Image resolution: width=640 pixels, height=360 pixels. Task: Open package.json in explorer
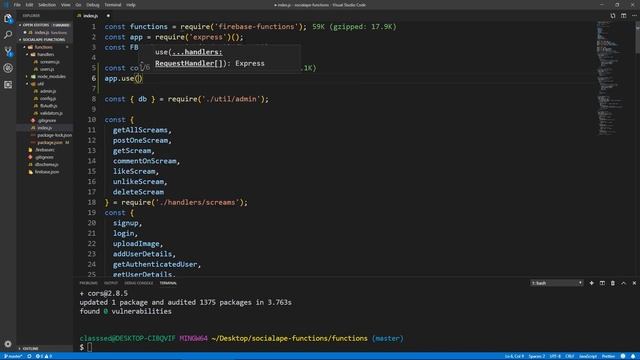[50, 143]
